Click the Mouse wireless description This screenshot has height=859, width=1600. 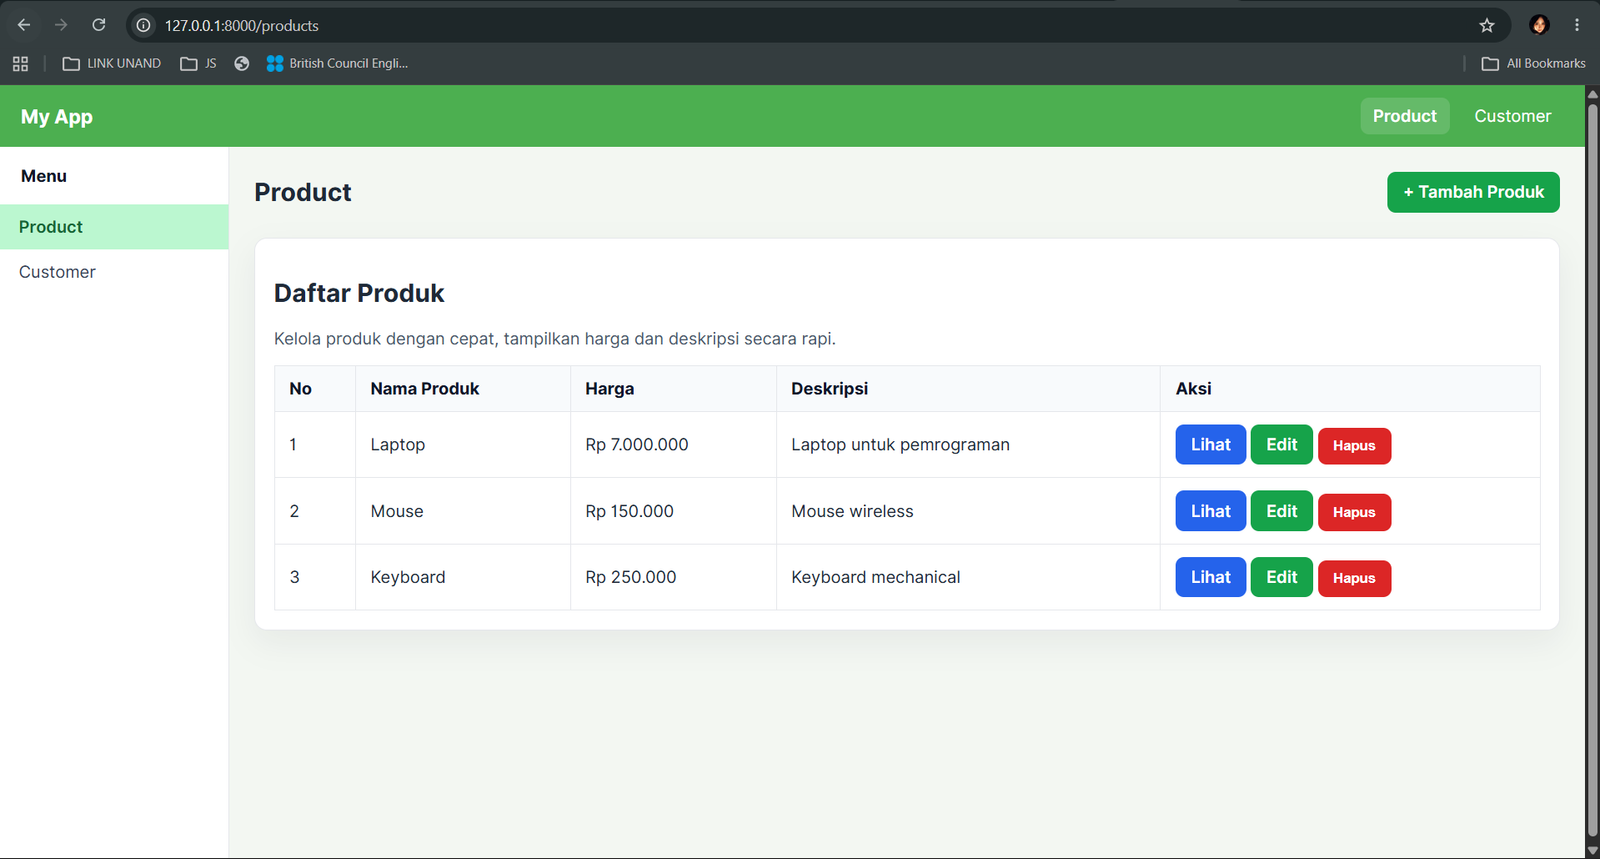click(853, 511)
